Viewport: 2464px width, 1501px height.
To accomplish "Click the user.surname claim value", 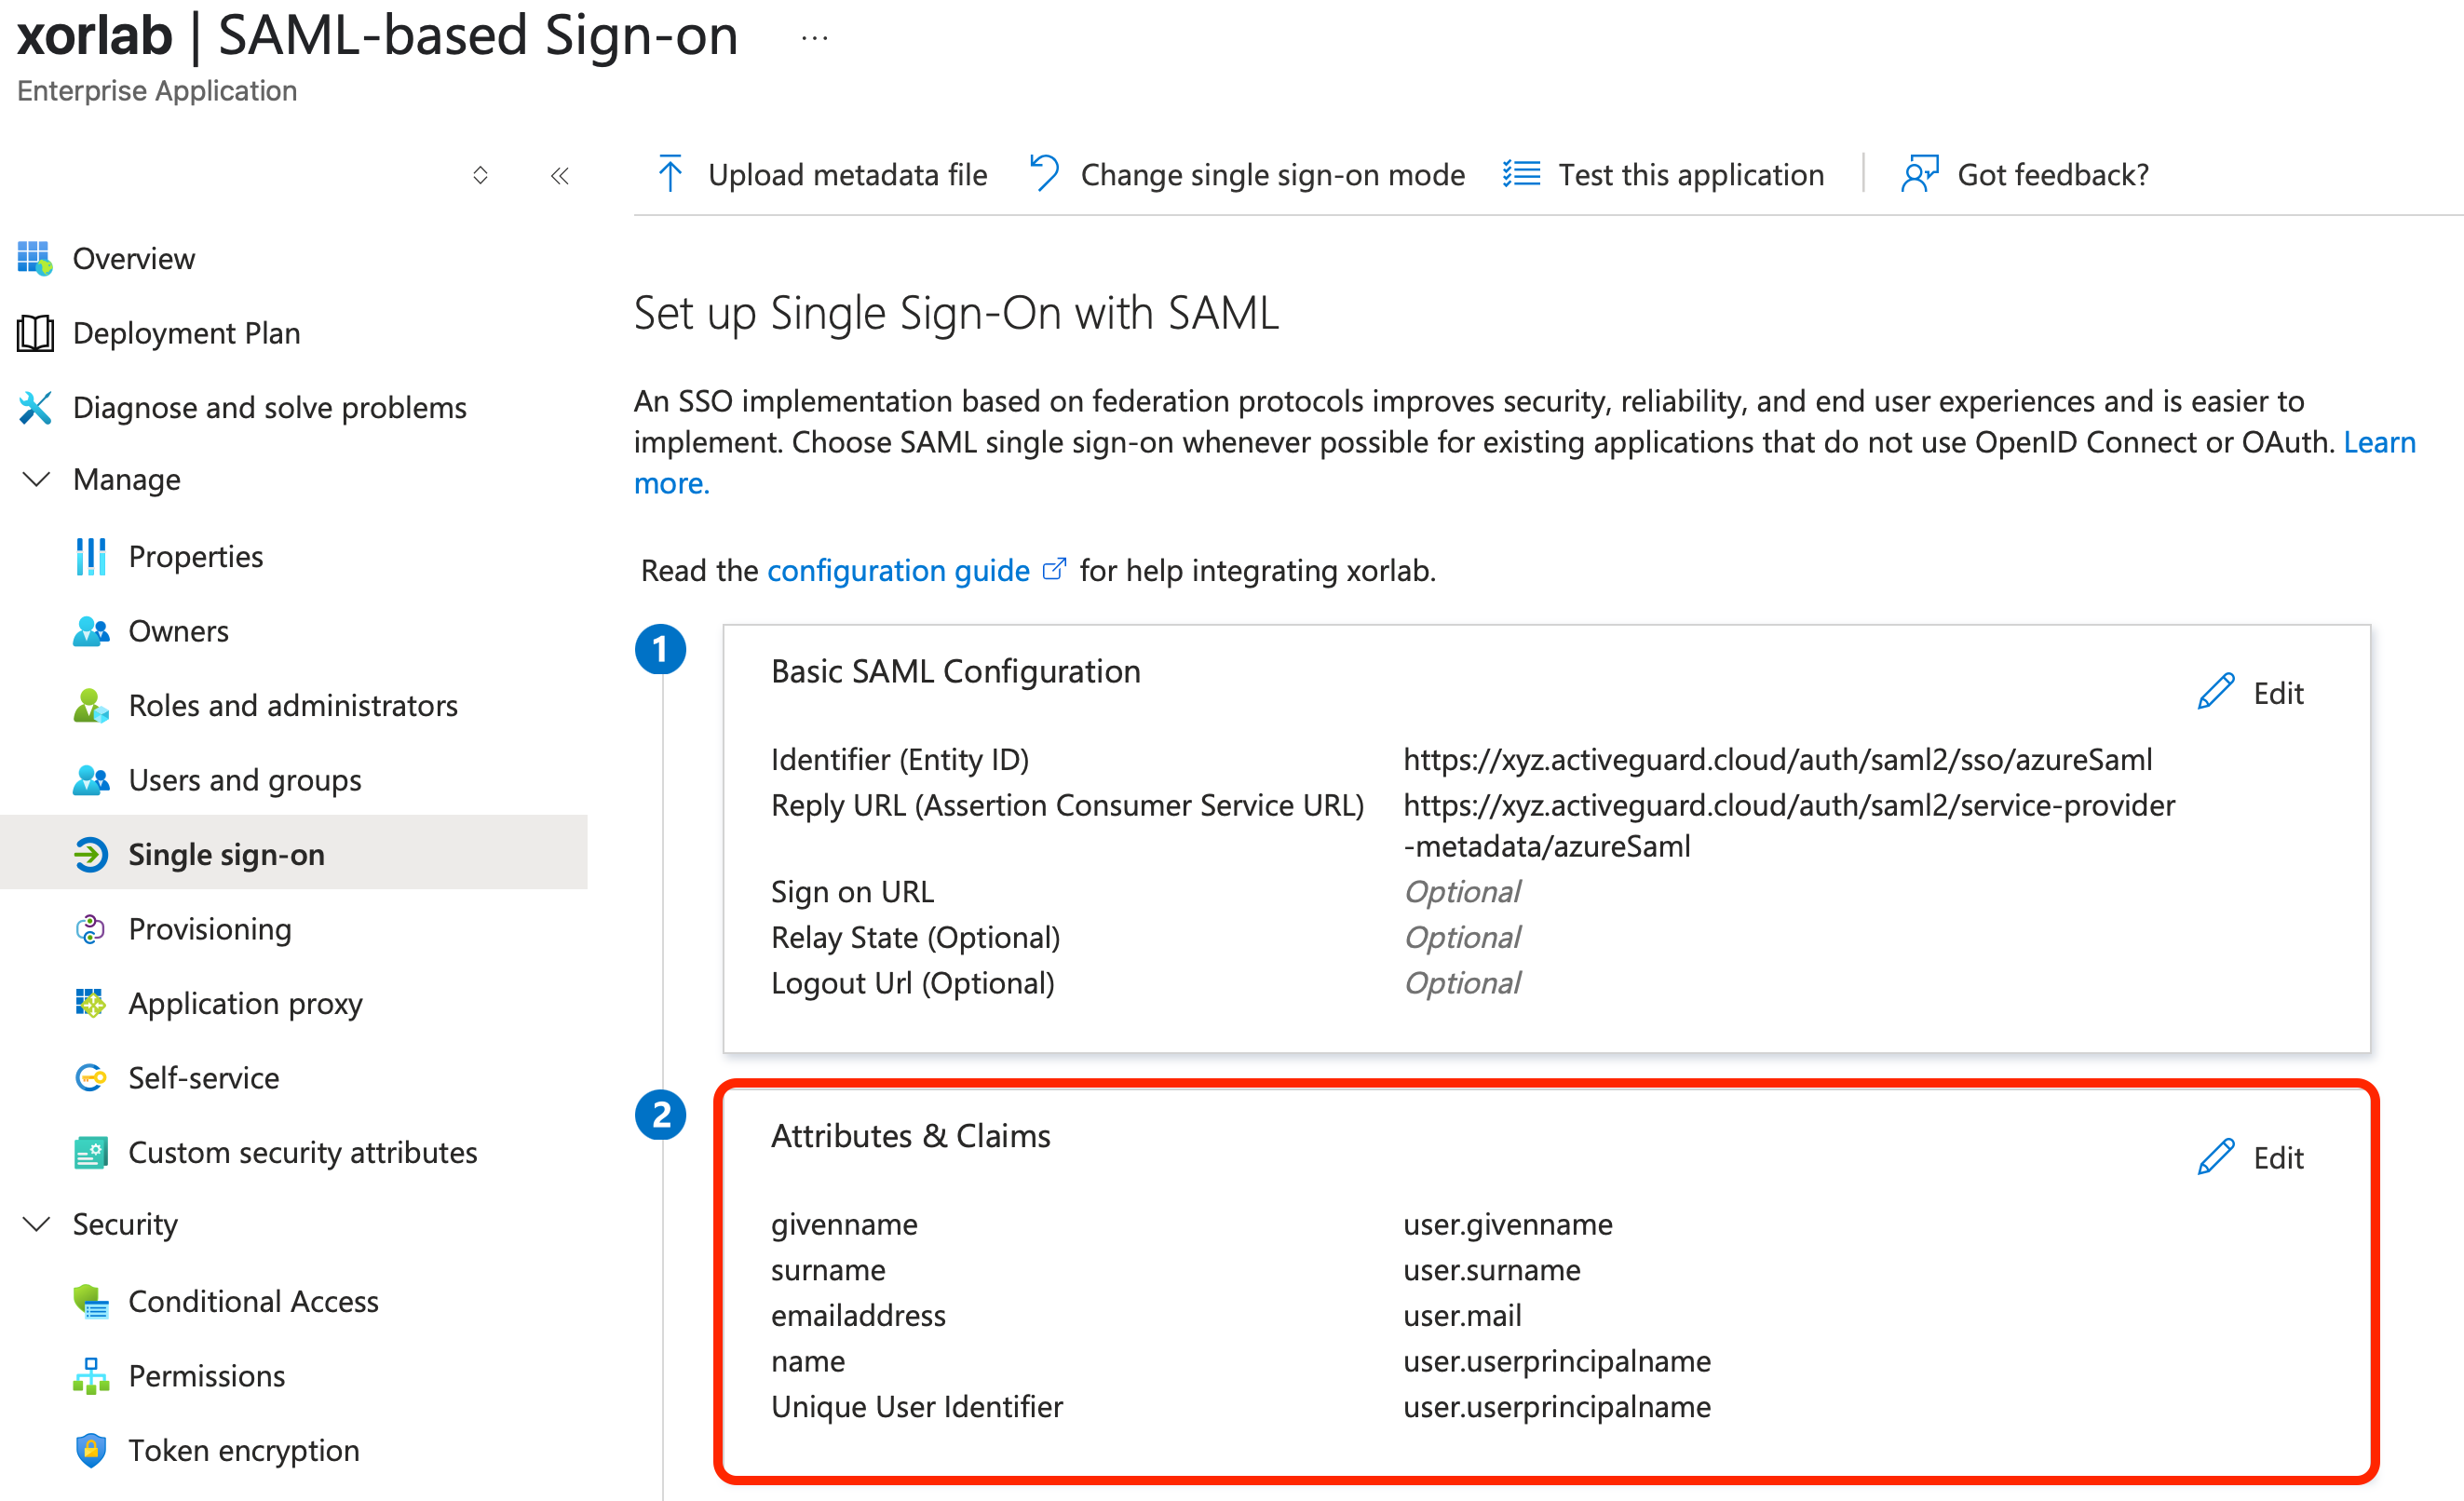I will pyautogui.click(x=1491, y=1270).
